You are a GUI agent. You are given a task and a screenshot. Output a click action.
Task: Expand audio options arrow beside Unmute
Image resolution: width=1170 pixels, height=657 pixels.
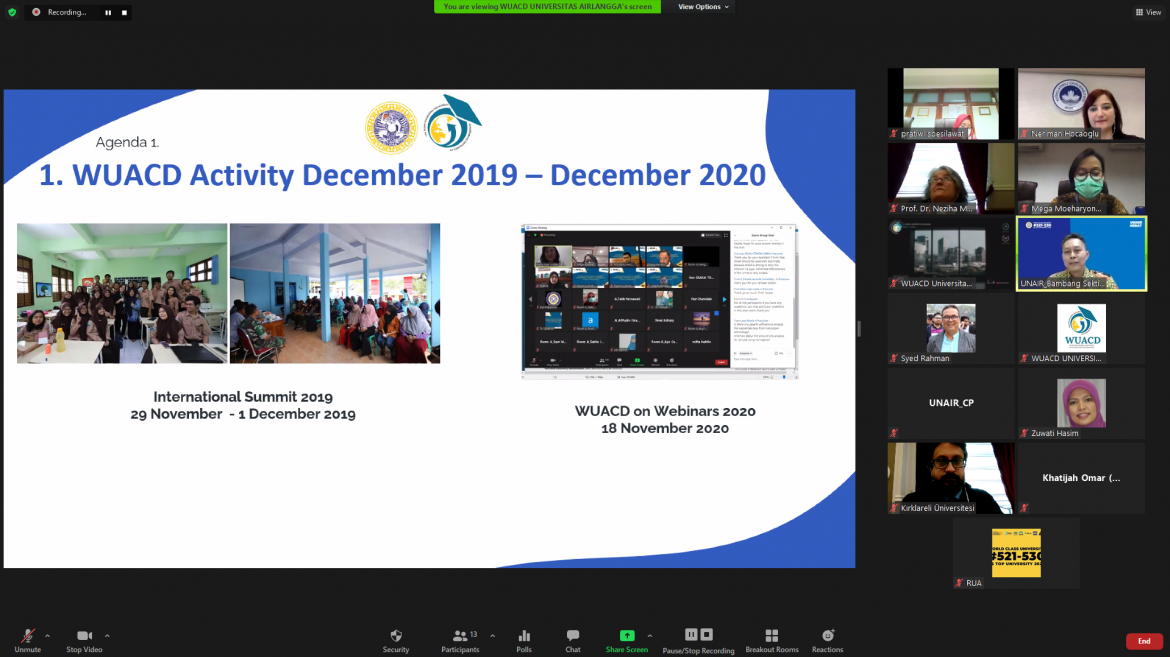tap(48, 636)
